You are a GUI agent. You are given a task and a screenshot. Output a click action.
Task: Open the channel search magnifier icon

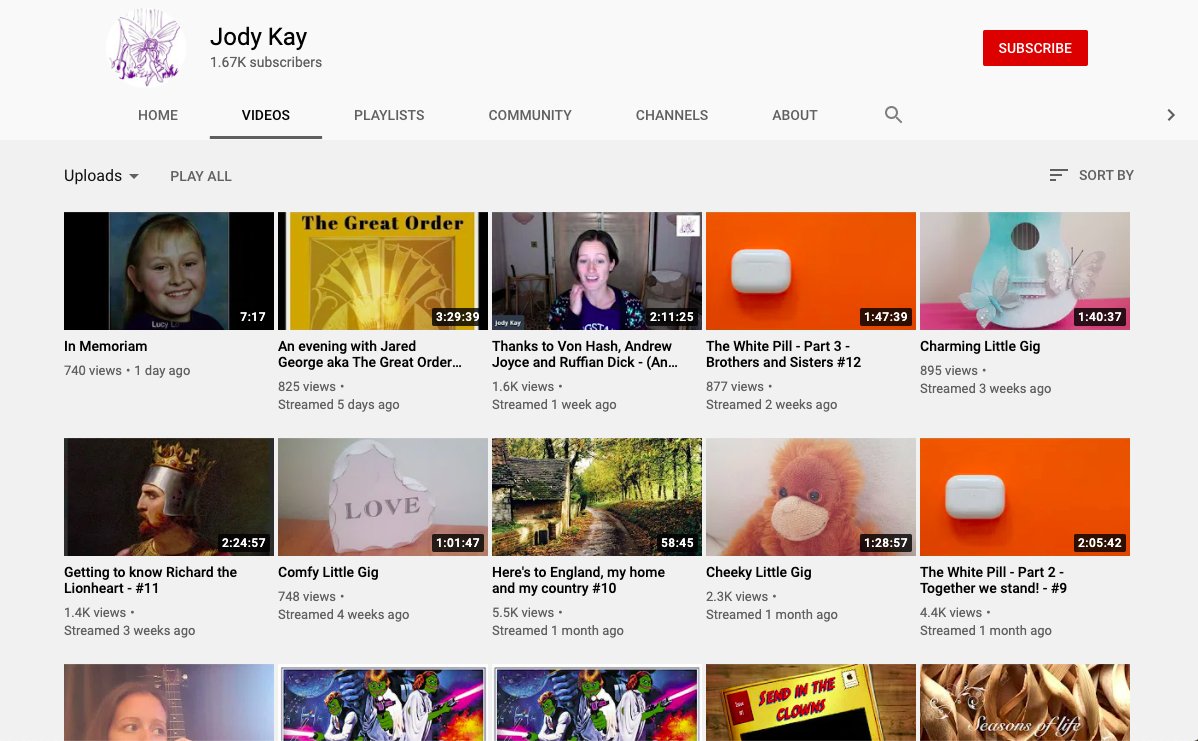coord(893,115)
